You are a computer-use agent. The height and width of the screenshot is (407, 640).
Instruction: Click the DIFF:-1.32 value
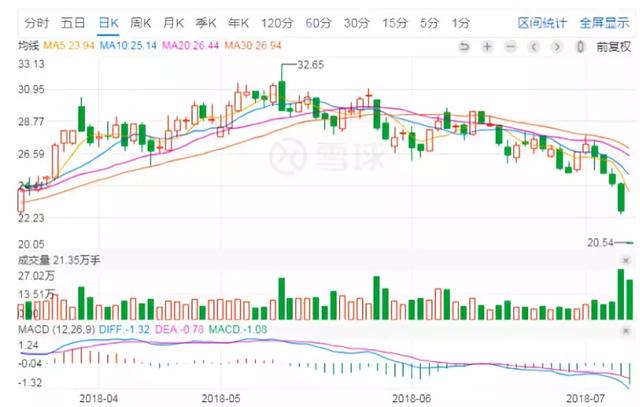tap(124, 329)
